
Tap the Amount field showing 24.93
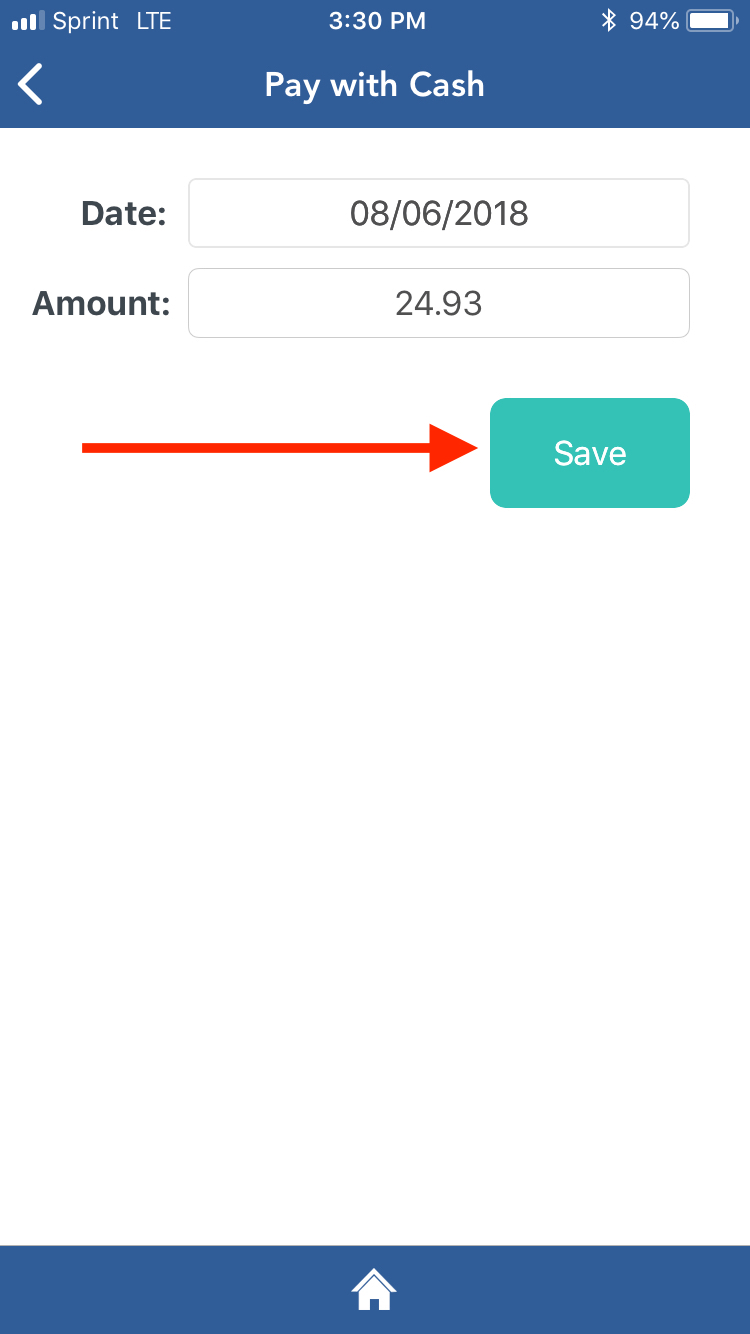(439, 303)
